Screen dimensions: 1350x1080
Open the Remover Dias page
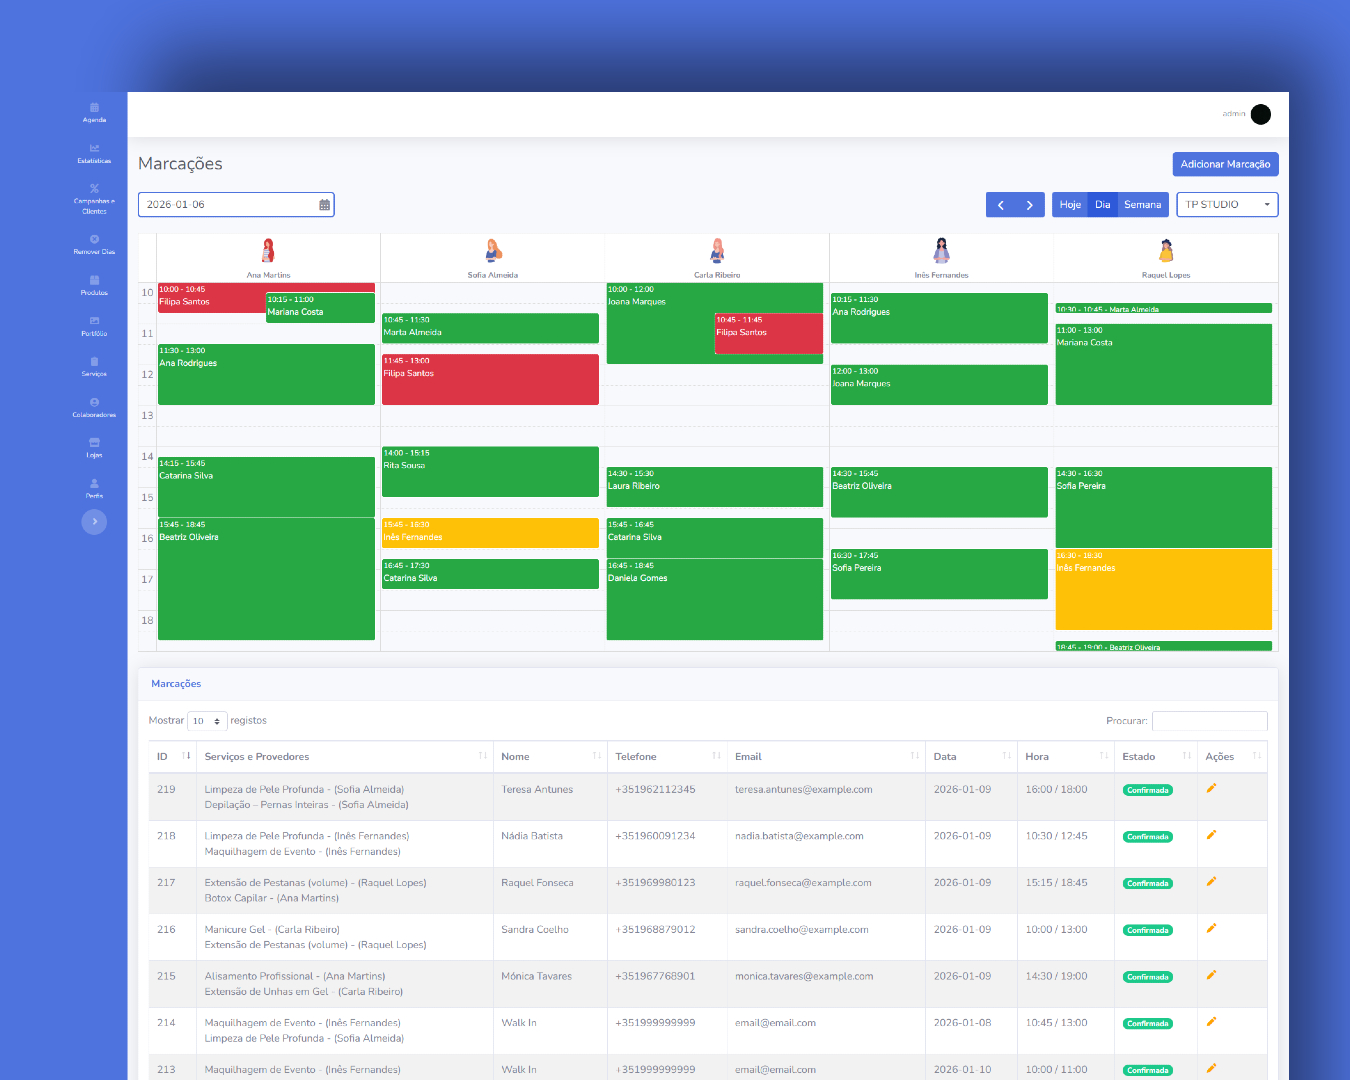click(94, 244)
